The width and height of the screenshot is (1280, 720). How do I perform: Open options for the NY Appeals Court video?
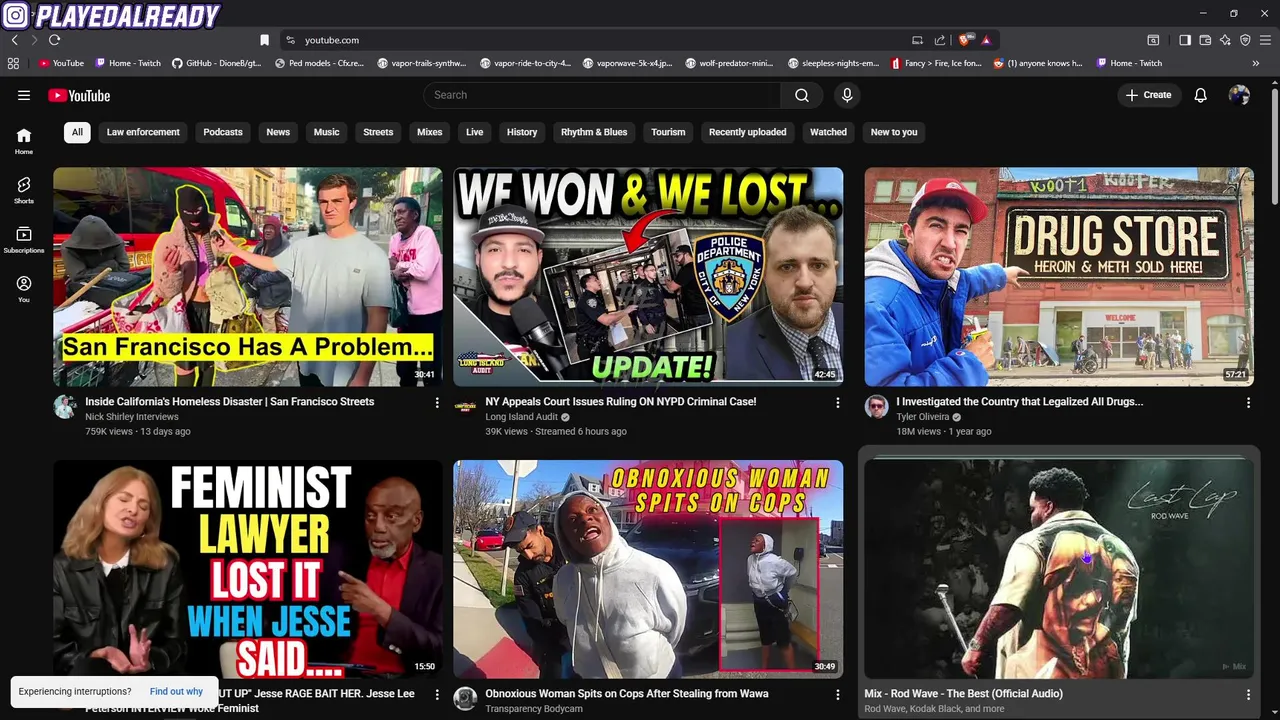point(838,402)
